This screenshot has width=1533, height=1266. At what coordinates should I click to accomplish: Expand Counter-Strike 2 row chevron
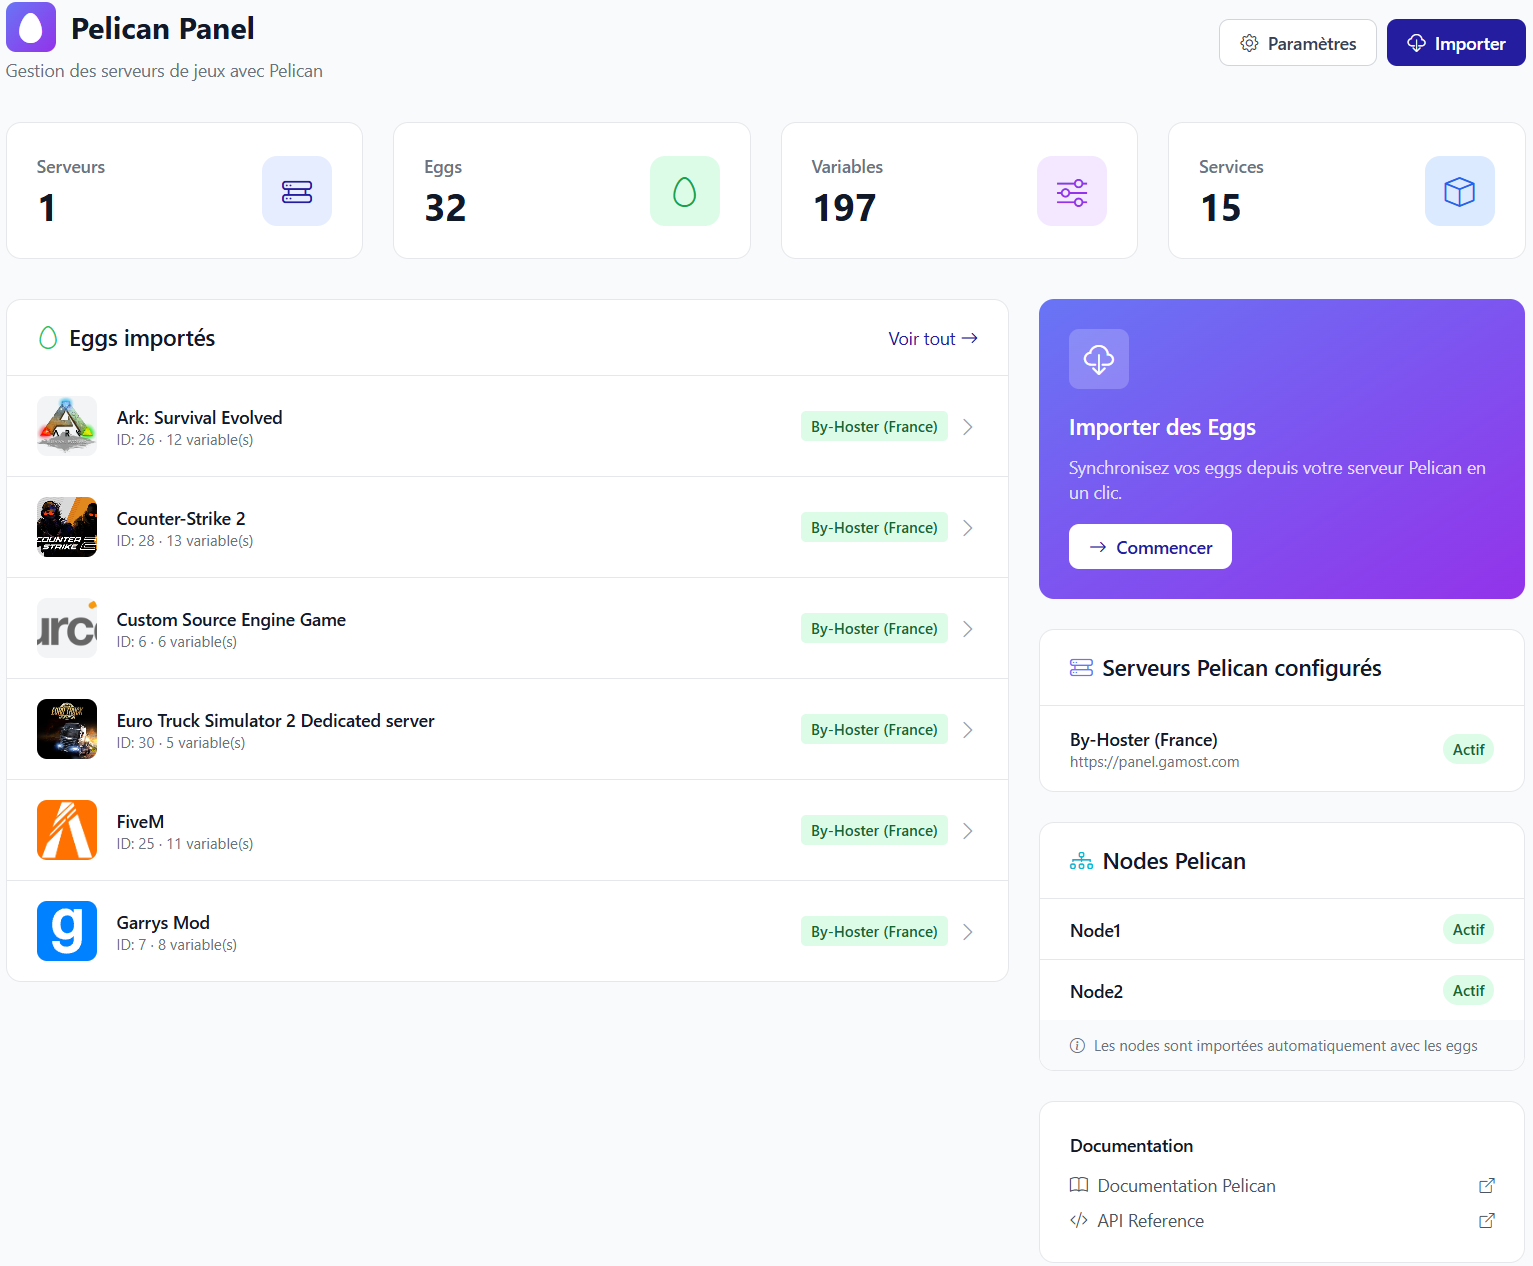(x=967, y=528)
